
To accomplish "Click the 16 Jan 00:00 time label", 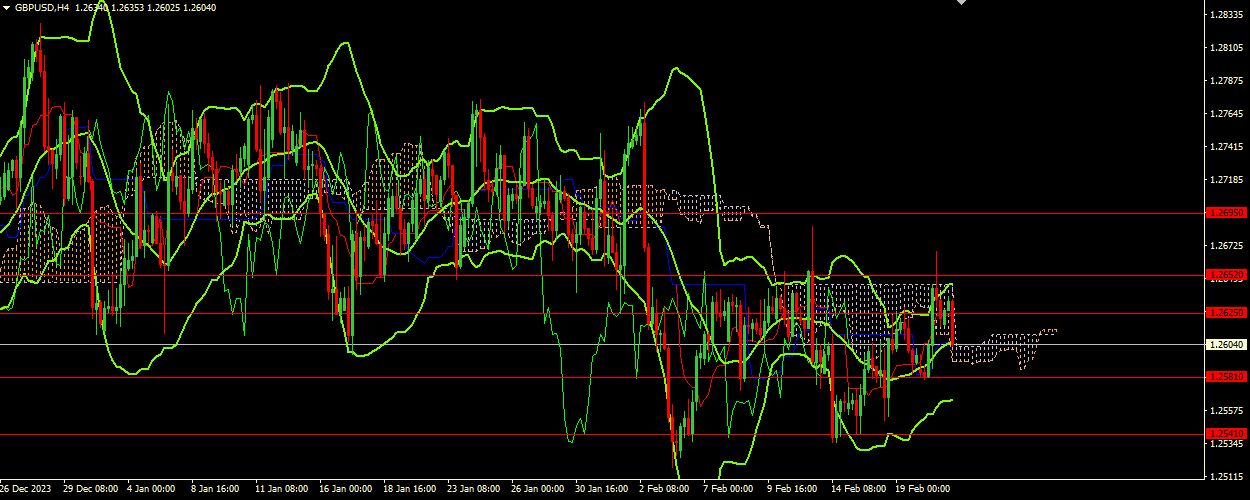I will (x=345, y=489).
